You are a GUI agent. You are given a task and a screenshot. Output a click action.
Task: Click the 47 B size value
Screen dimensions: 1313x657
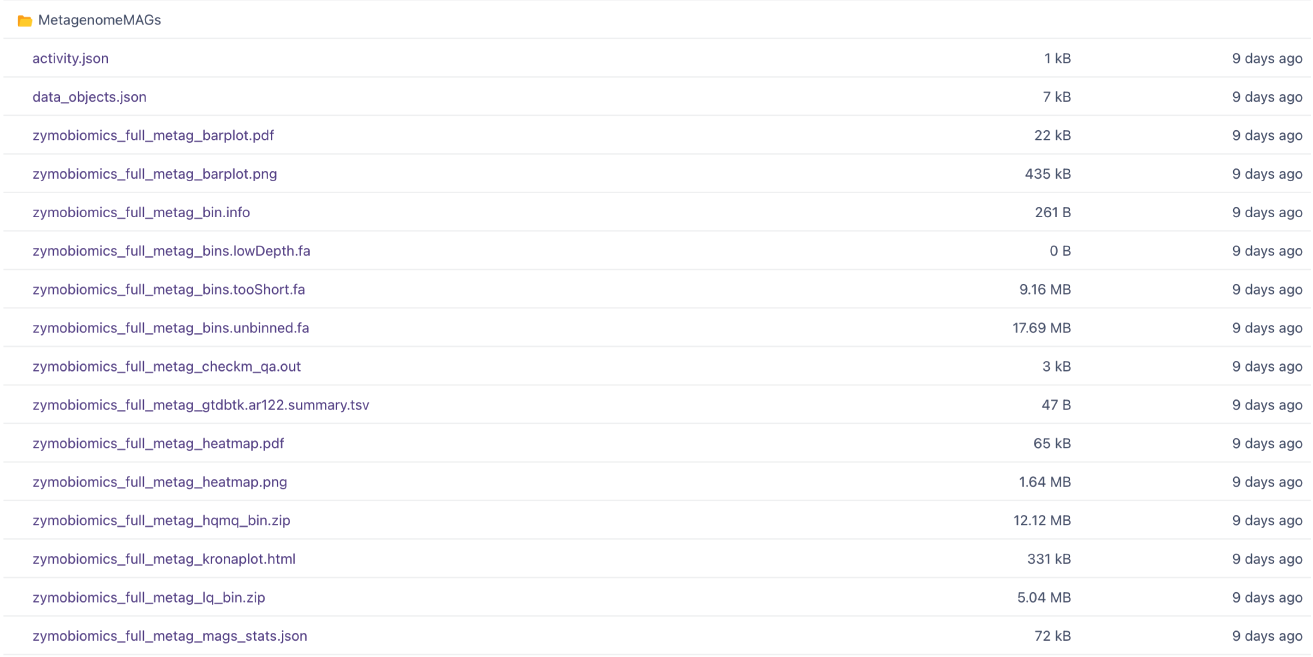pos(1057,405)
